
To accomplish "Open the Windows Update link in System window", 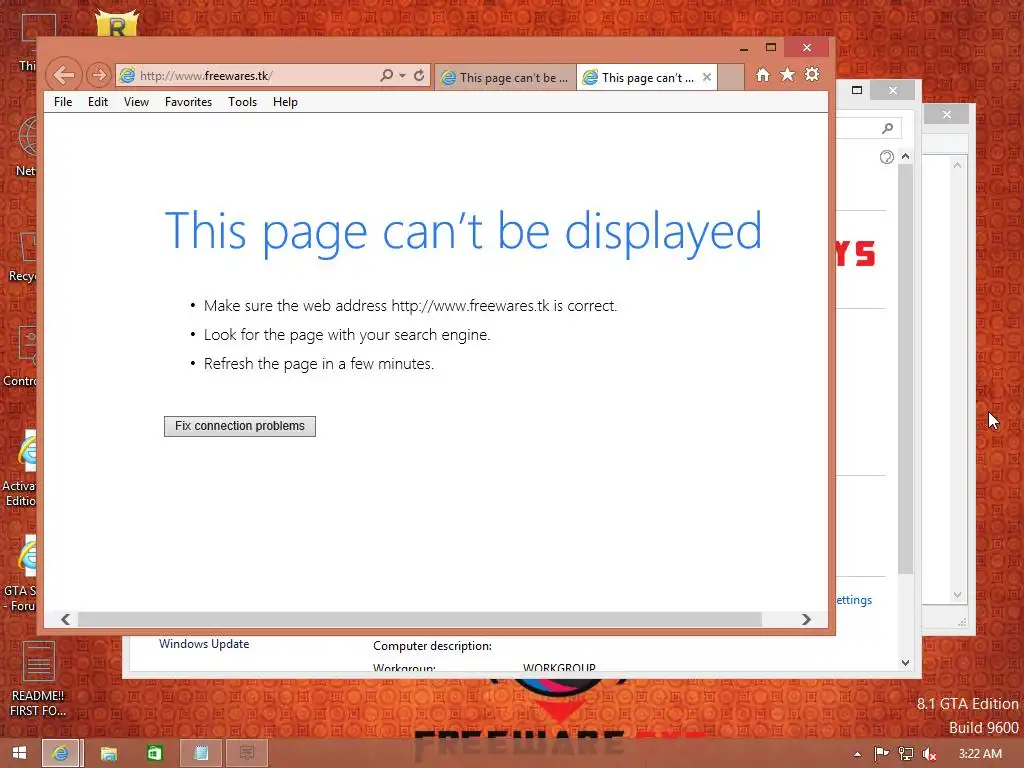I will [x=204, y=644].
